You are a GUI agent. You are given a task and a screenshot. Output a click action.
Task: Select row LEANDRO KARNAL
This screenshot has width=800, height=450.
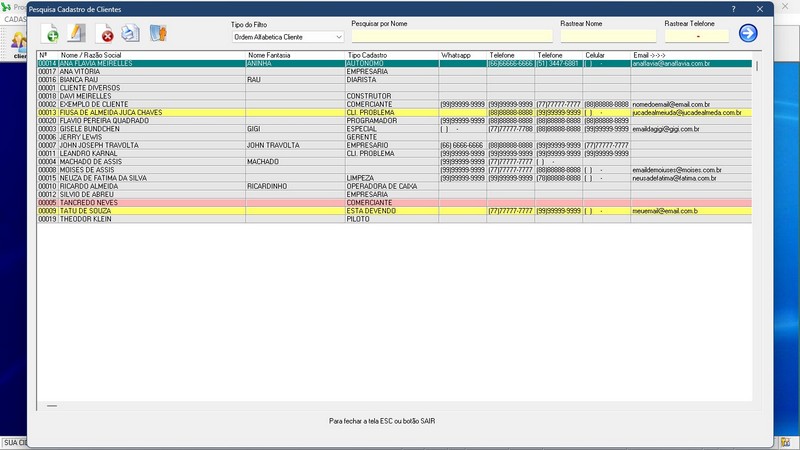coord(394,153)
